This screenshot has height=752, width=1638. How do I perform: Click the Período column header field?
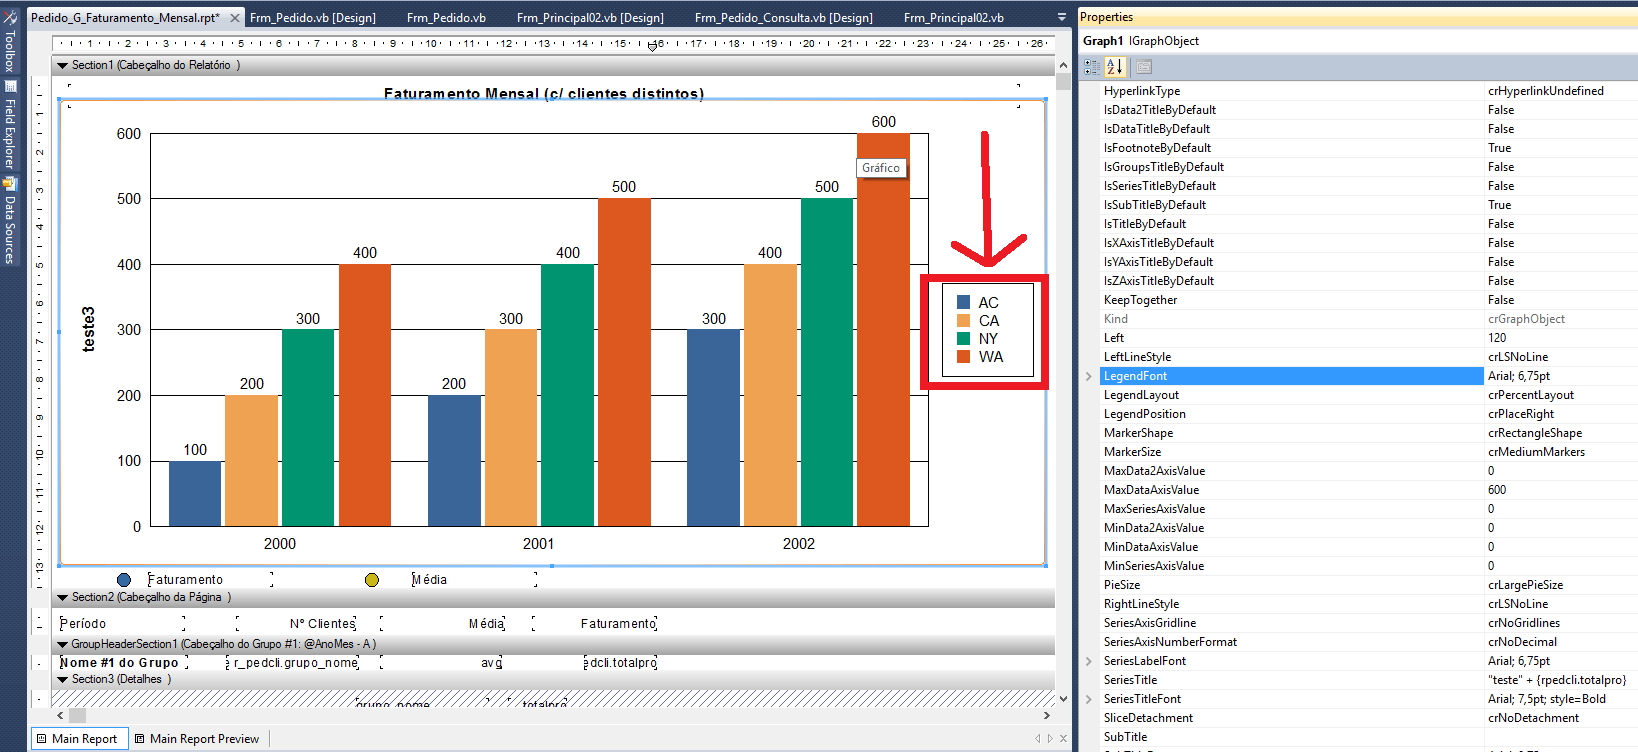(122, 624)
